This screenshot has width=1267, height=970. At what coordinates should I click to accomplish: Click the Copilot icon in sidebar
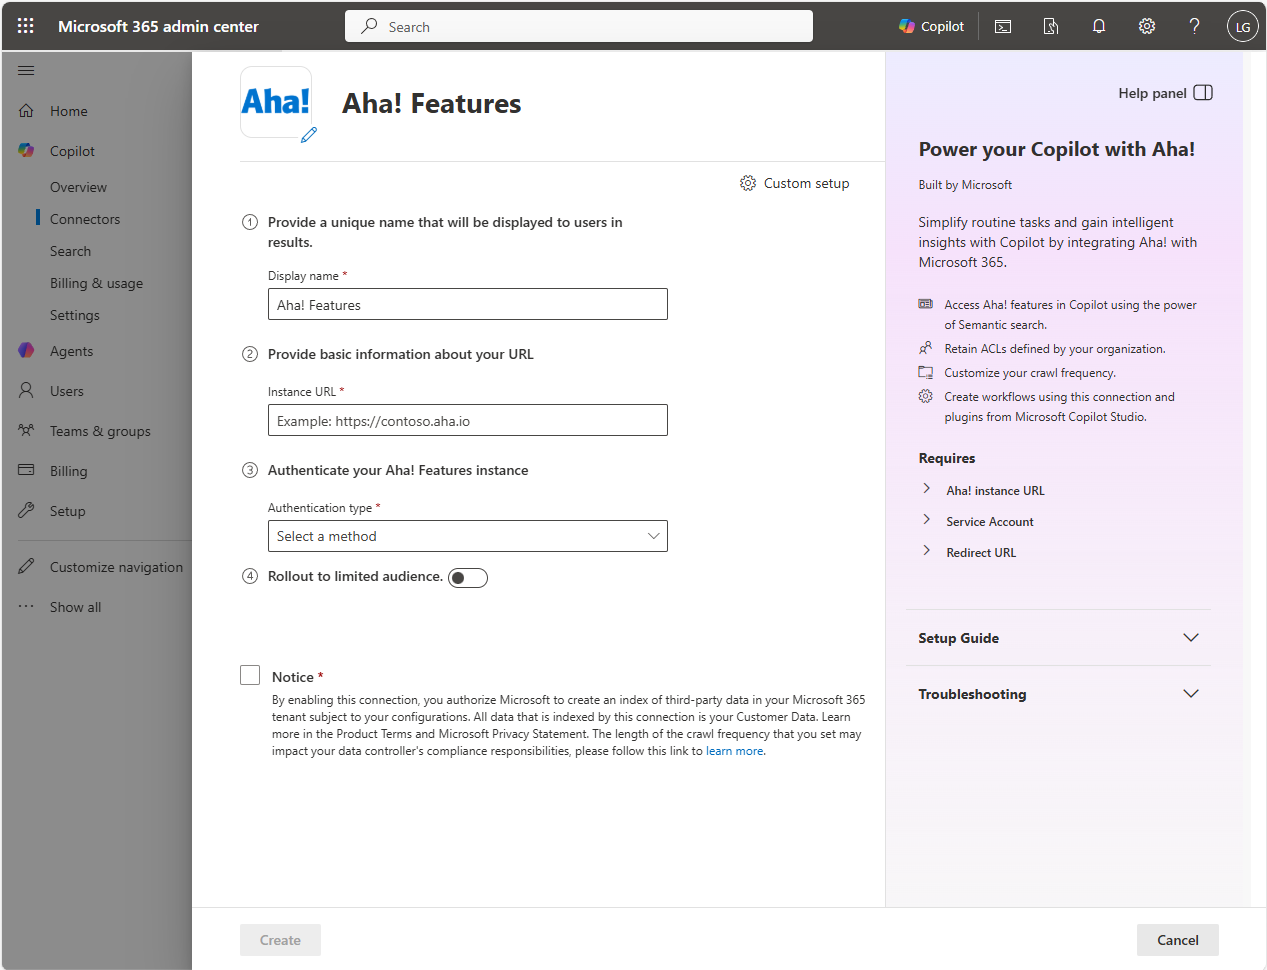[x=26, y=151]
